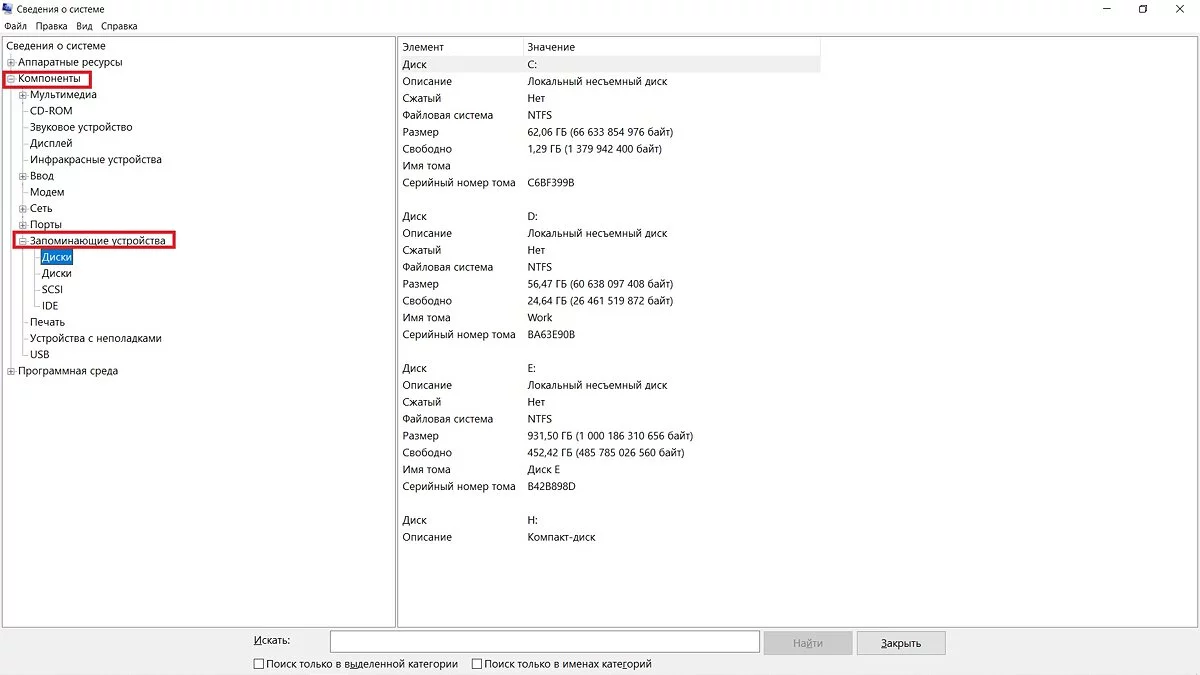Screen dimensions: 1200x675
Task: Open the Вид menu
Action: (84, 26)
